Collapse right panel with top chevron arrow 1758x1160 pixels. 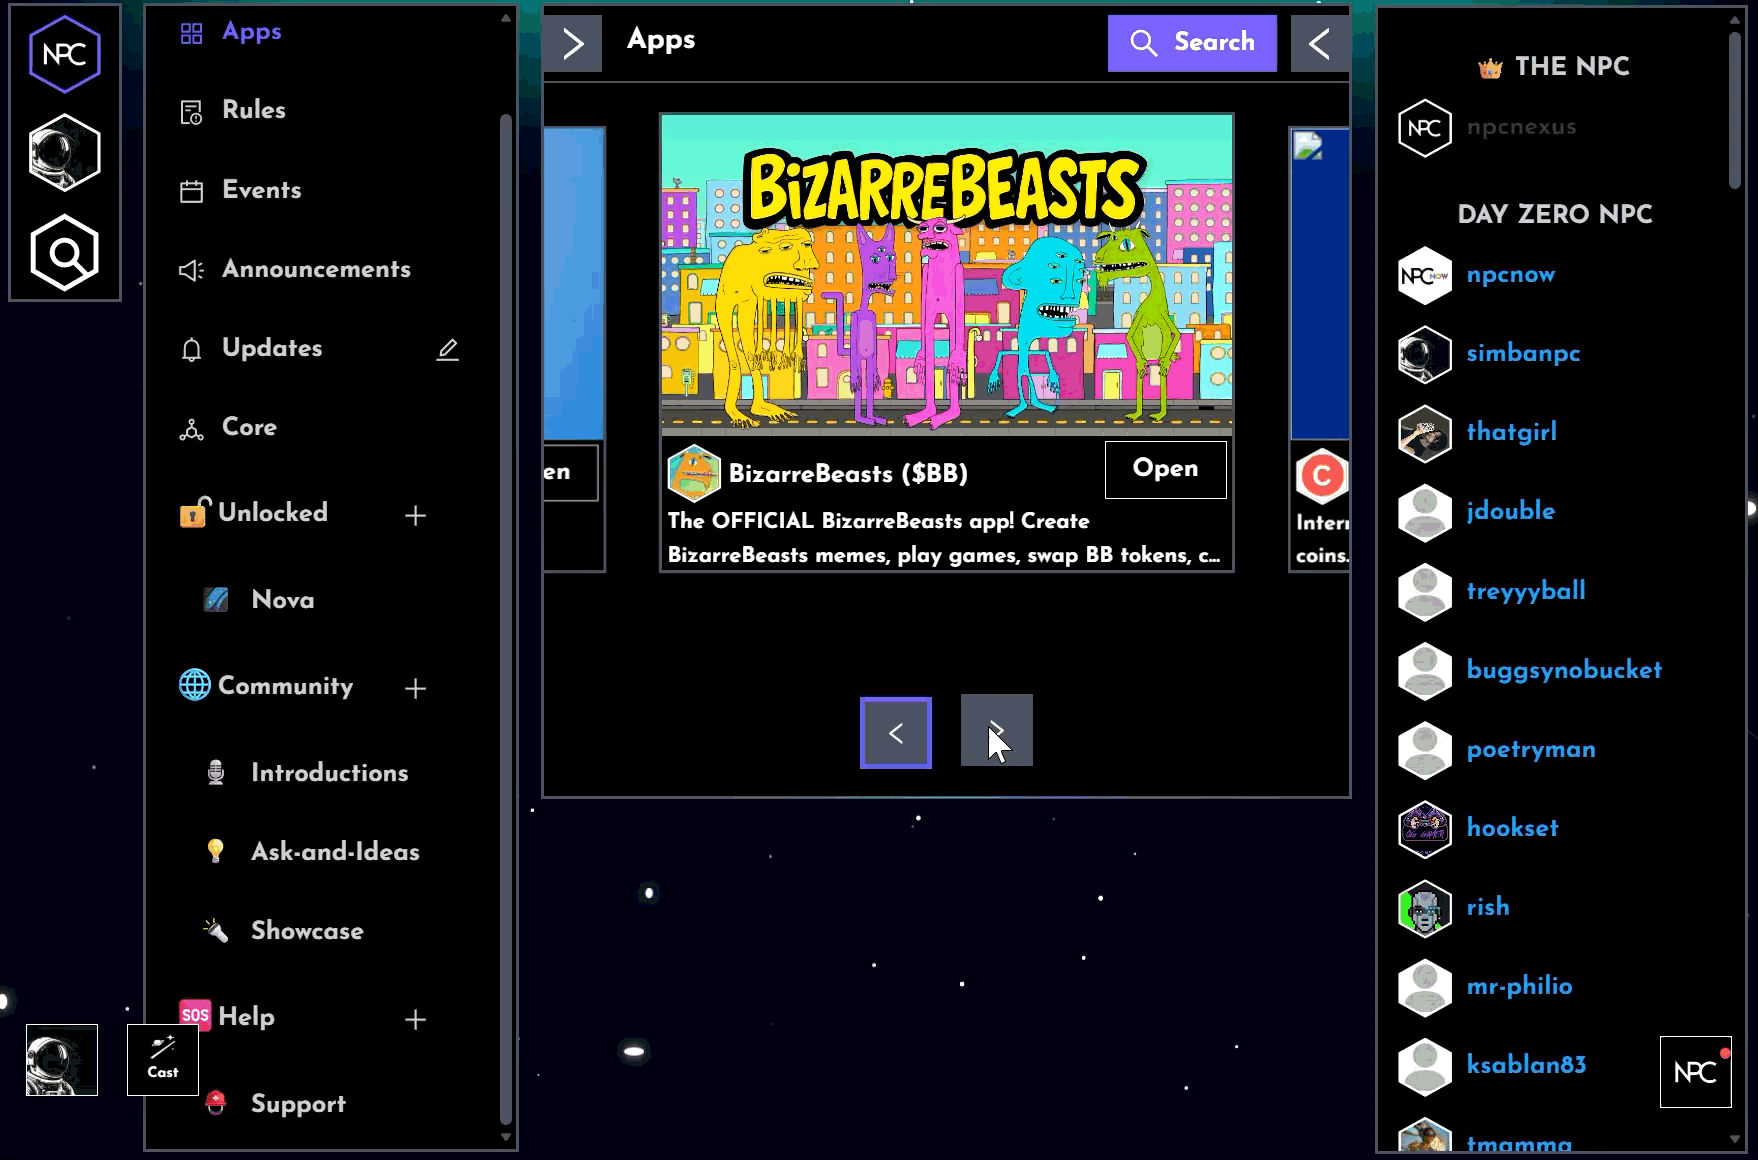tap(1320, 43)
